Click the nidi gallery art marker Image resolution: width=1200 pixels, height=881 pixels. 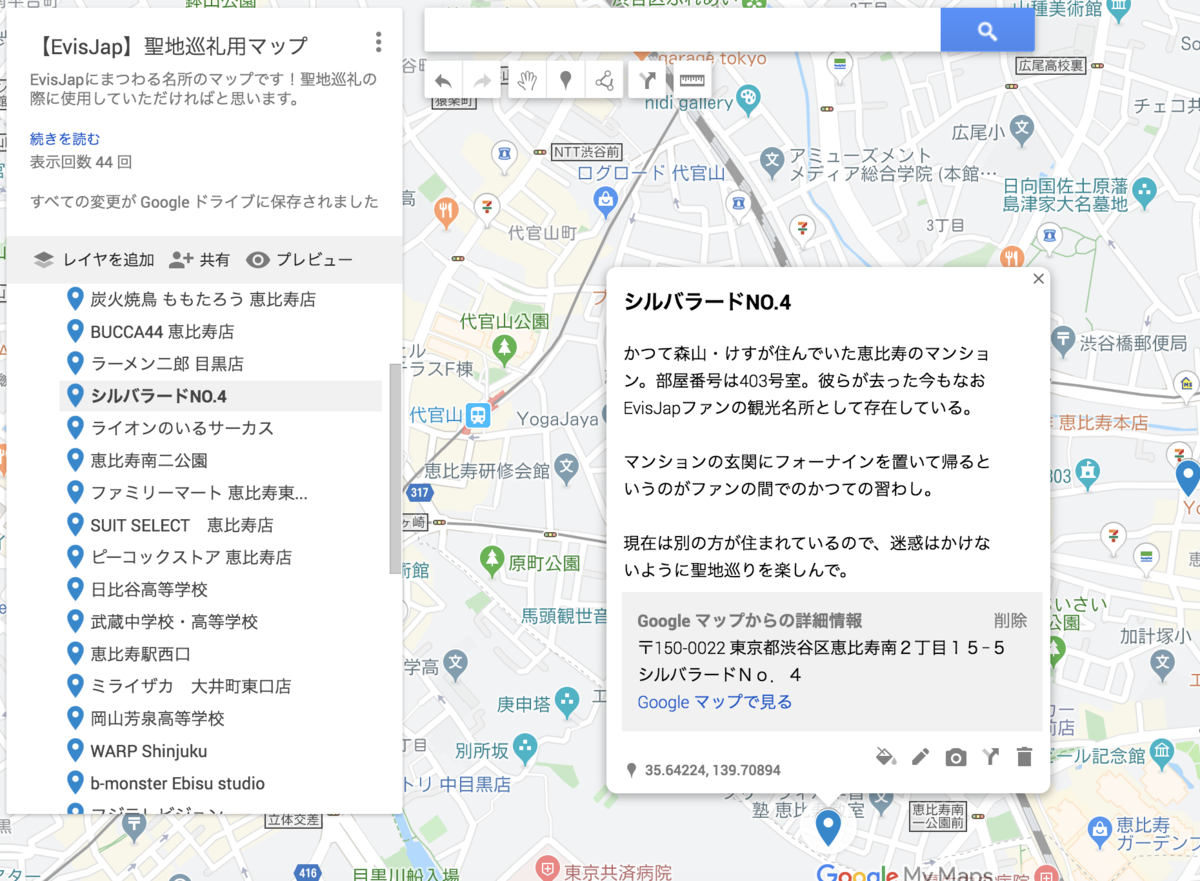click(748, 97)
